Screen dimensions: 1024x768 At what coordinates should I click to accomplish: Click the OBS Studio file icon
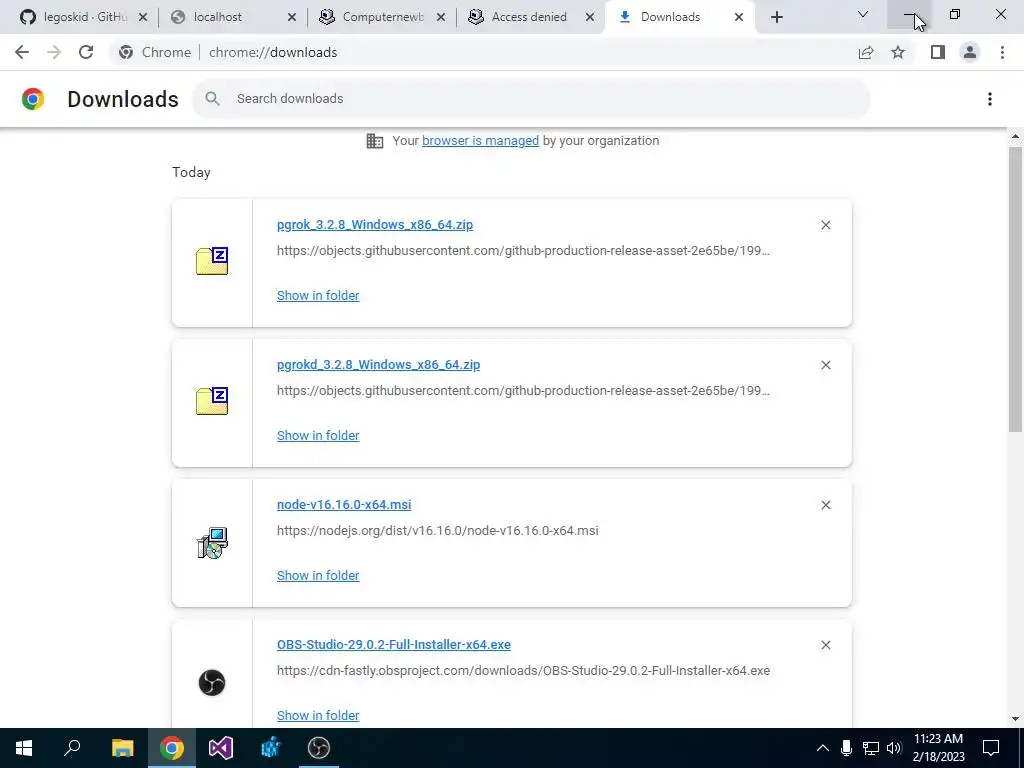pyautogui.click(x=212, y=682)
